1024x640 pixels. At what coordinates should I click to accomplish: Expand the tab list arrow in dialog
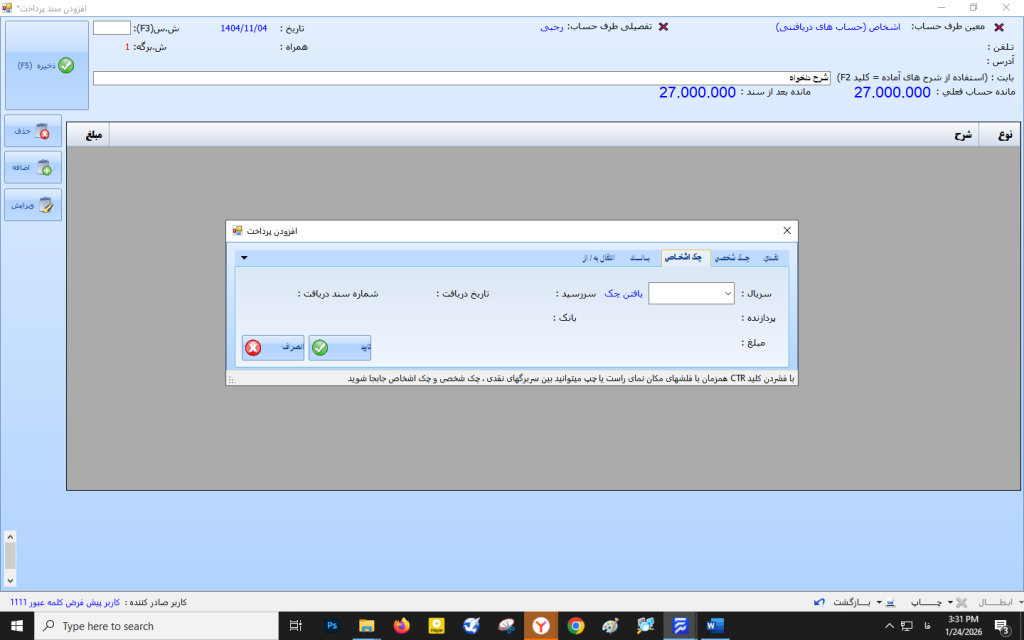click(244, 258)
